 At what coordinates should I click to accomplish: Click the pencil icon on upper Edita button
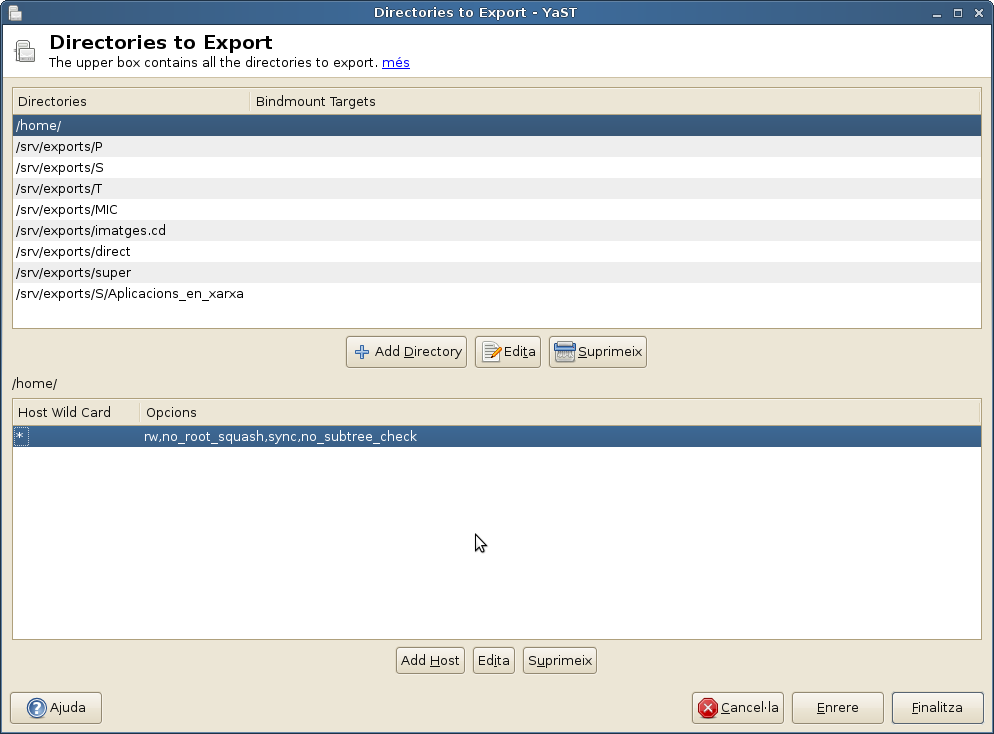tap(491, 352)
